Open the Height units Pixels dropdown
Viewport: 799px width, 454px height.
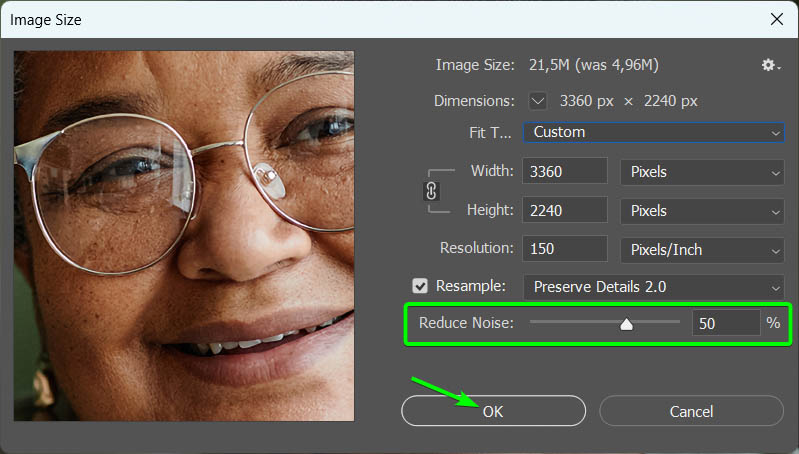coord(702,211)
